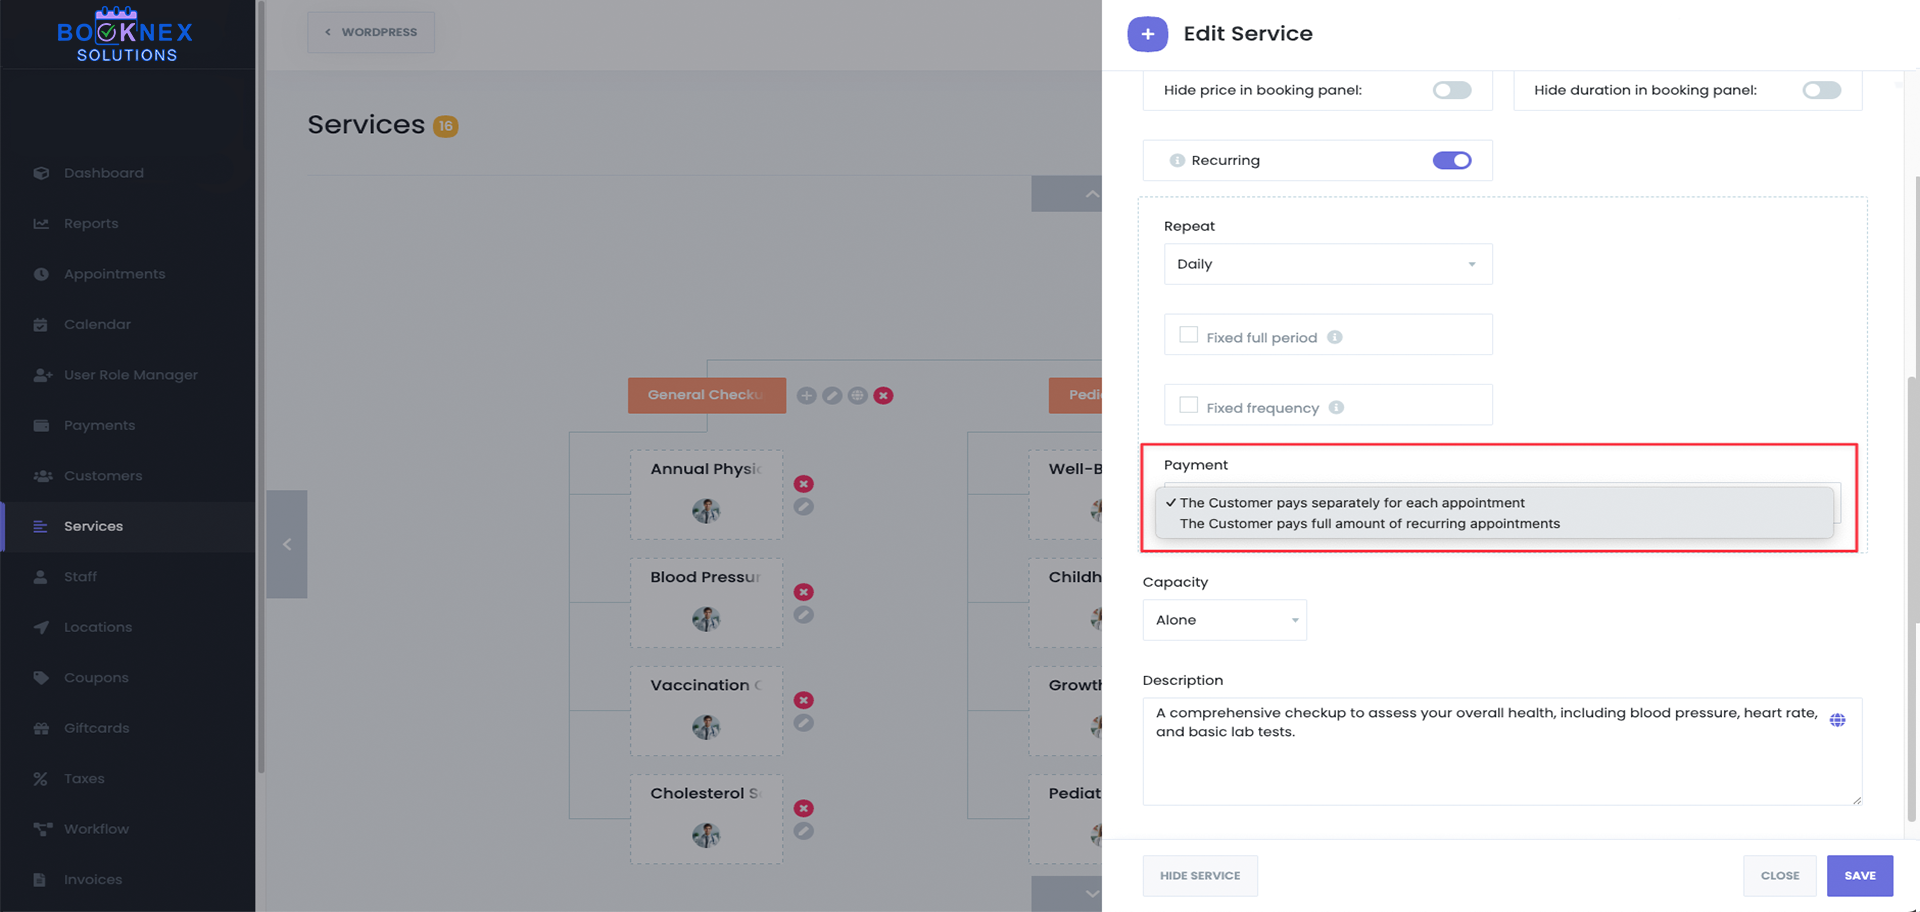
Task: Click the edit pencil icon for Blood Pressure service
Action: (803, 615)
